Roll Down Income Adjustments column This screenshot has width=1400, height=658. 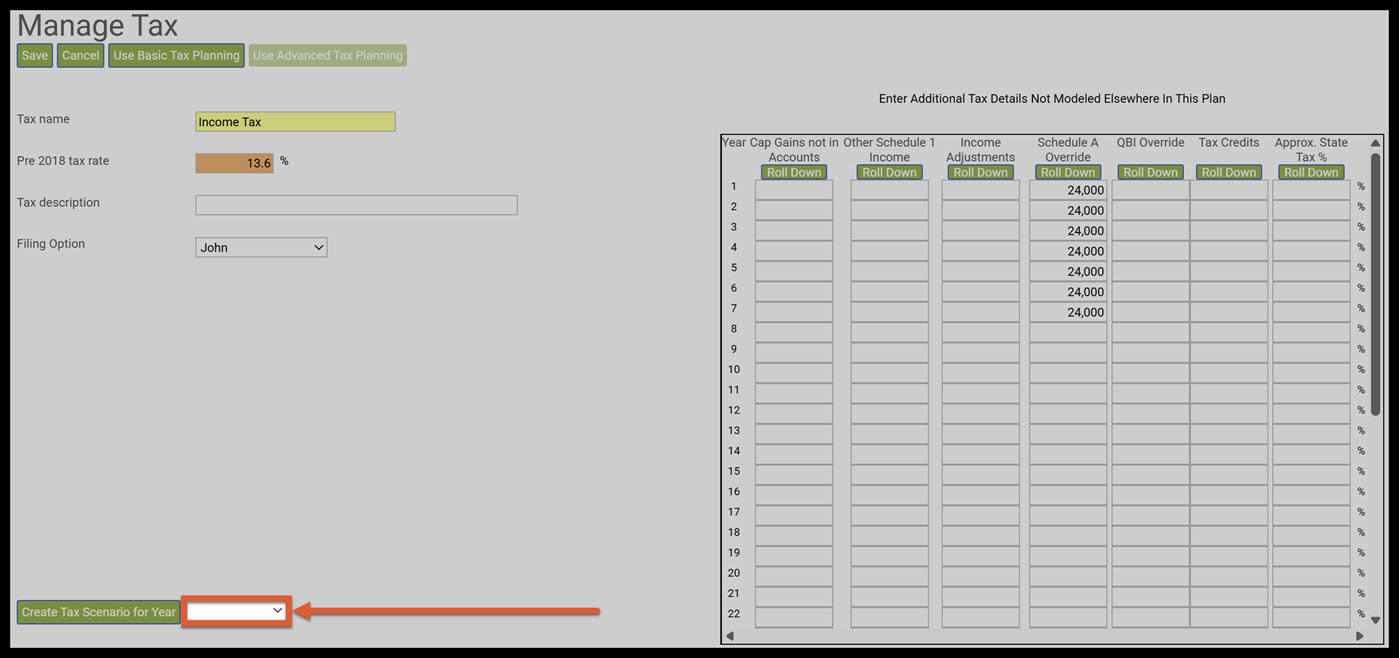[x=980, y=172]
